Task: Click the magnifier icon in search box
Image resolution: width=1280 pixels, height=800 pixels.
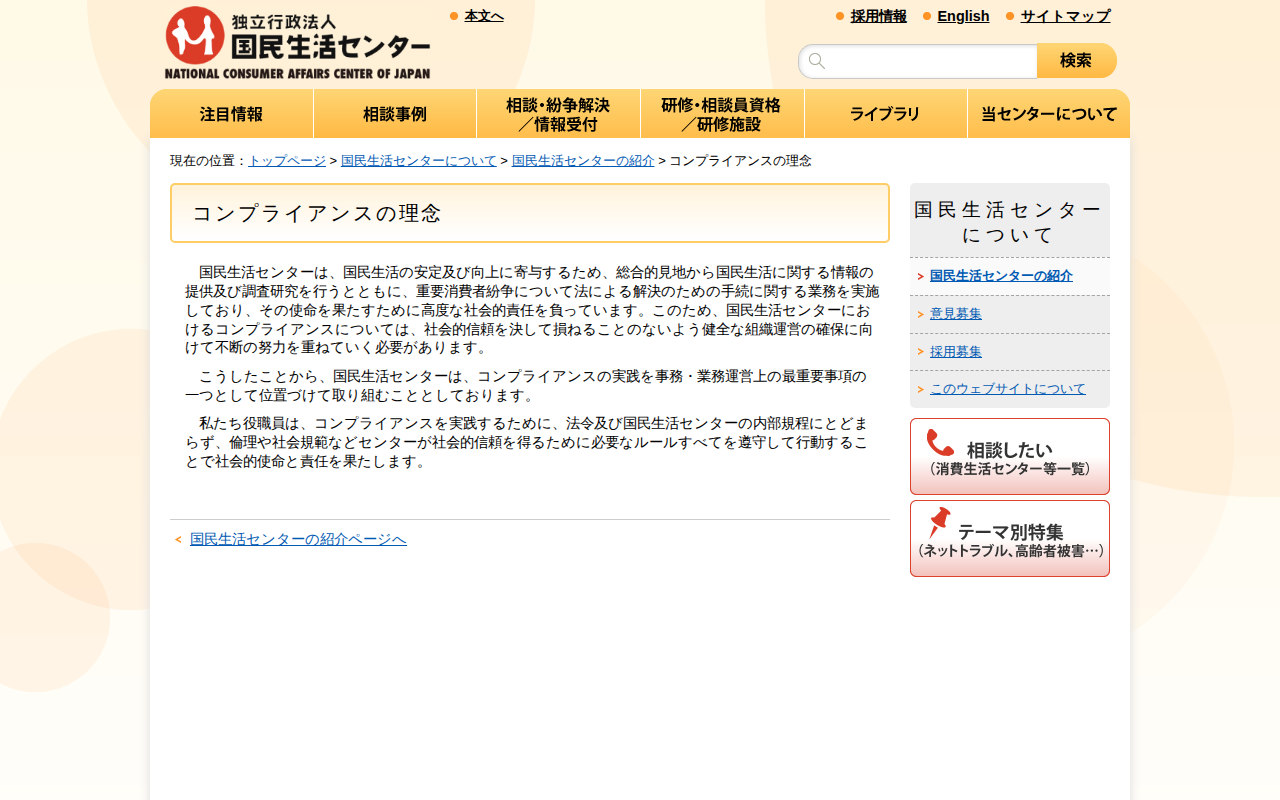Action: coord(817,61)
